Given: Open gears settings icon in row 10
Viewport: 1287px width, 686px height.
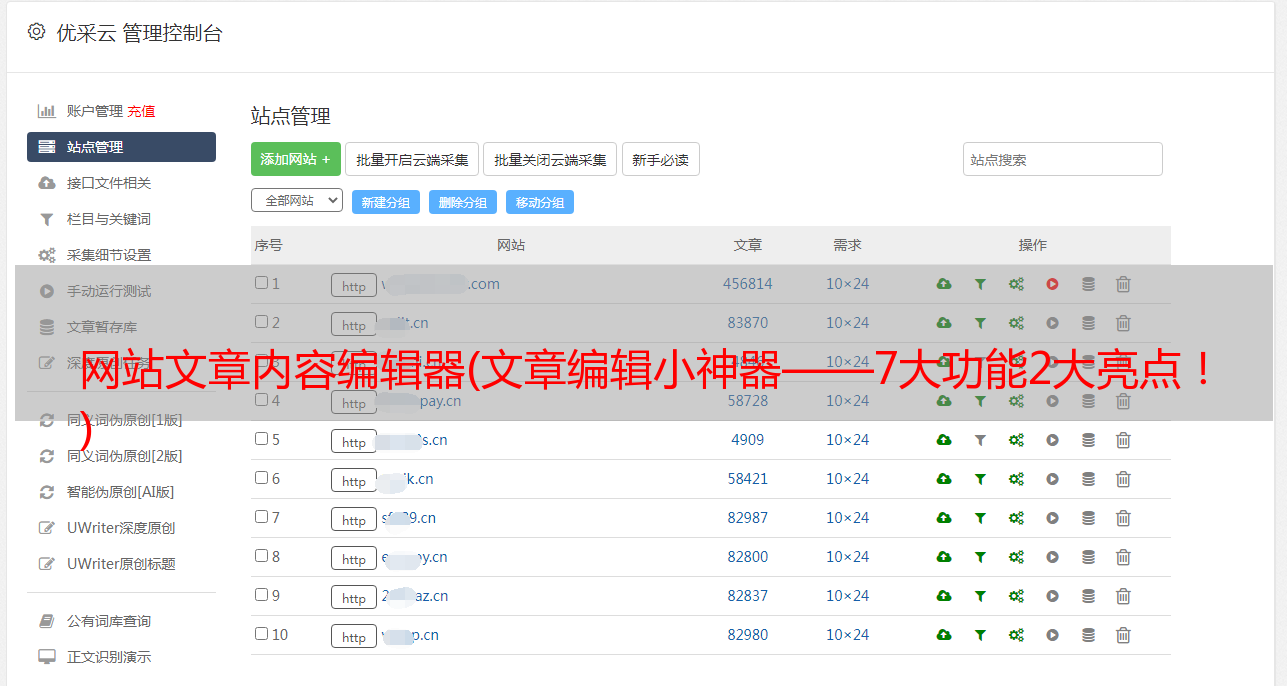Looking at the screenshot, I should [1016, 635].
